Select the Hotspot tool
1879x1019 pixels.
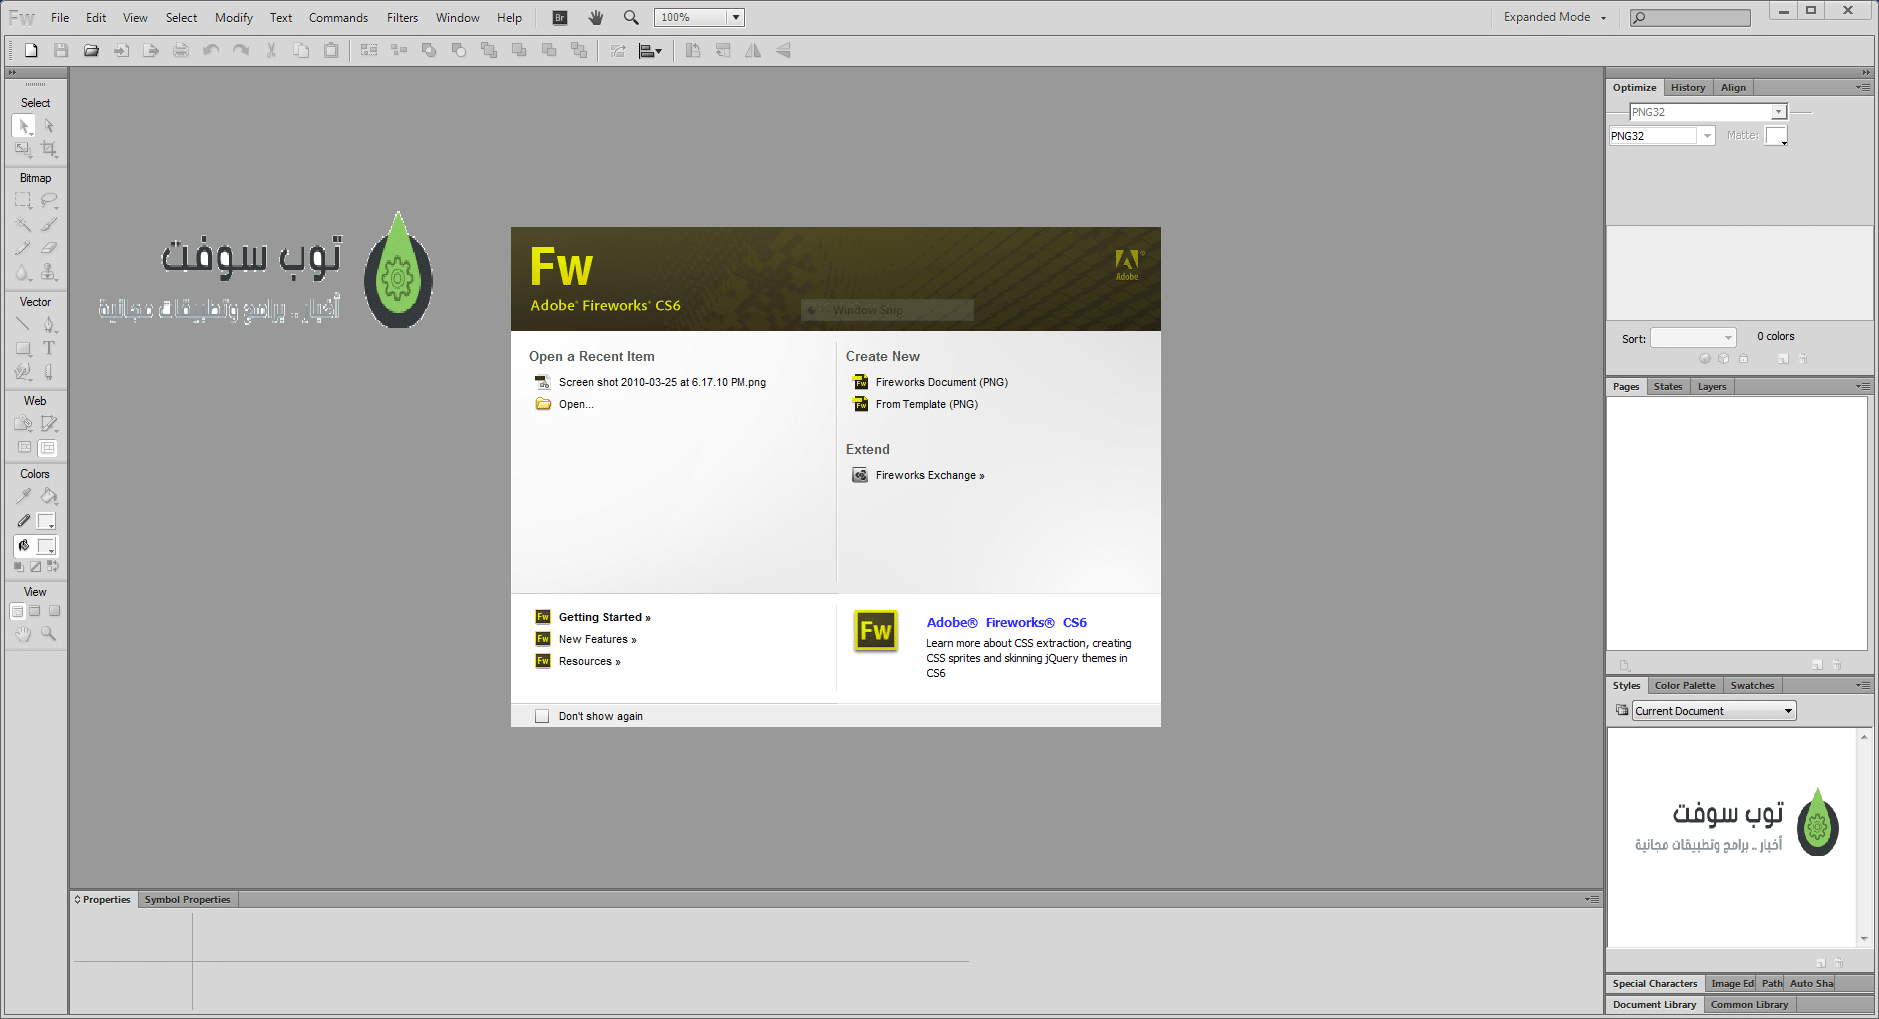pos(23,423)
